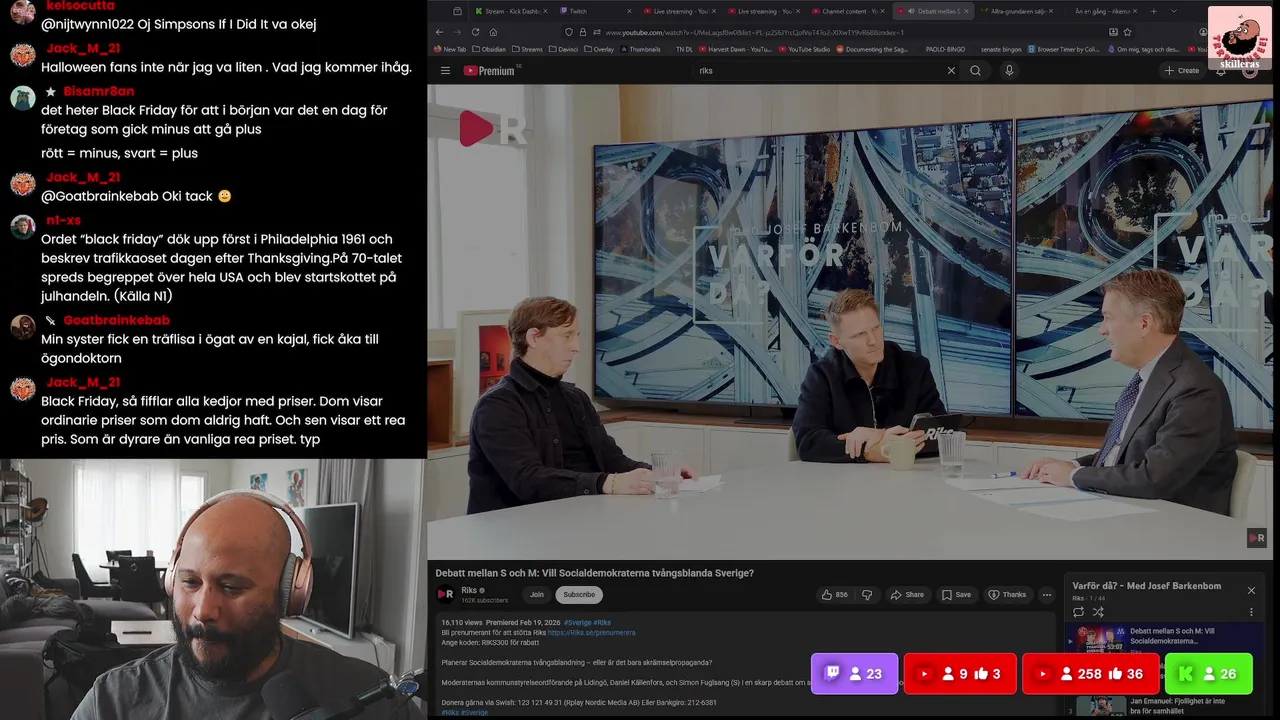
Task: Click YouTube widget showing 258 viewers
Action: point(1091,674)
